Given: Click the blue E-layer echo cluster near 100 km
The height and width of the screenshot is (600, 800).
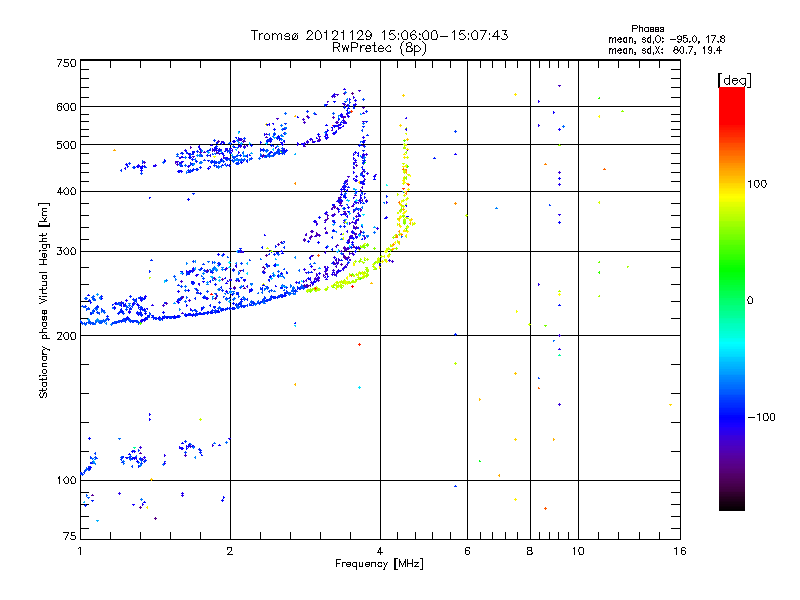Looking at the screenshot, I should point(135,458).
